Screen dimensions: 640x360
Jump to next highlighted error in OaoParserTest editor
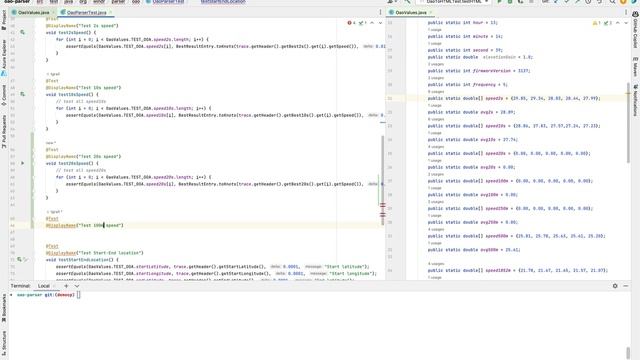click(x=380, y=23)
